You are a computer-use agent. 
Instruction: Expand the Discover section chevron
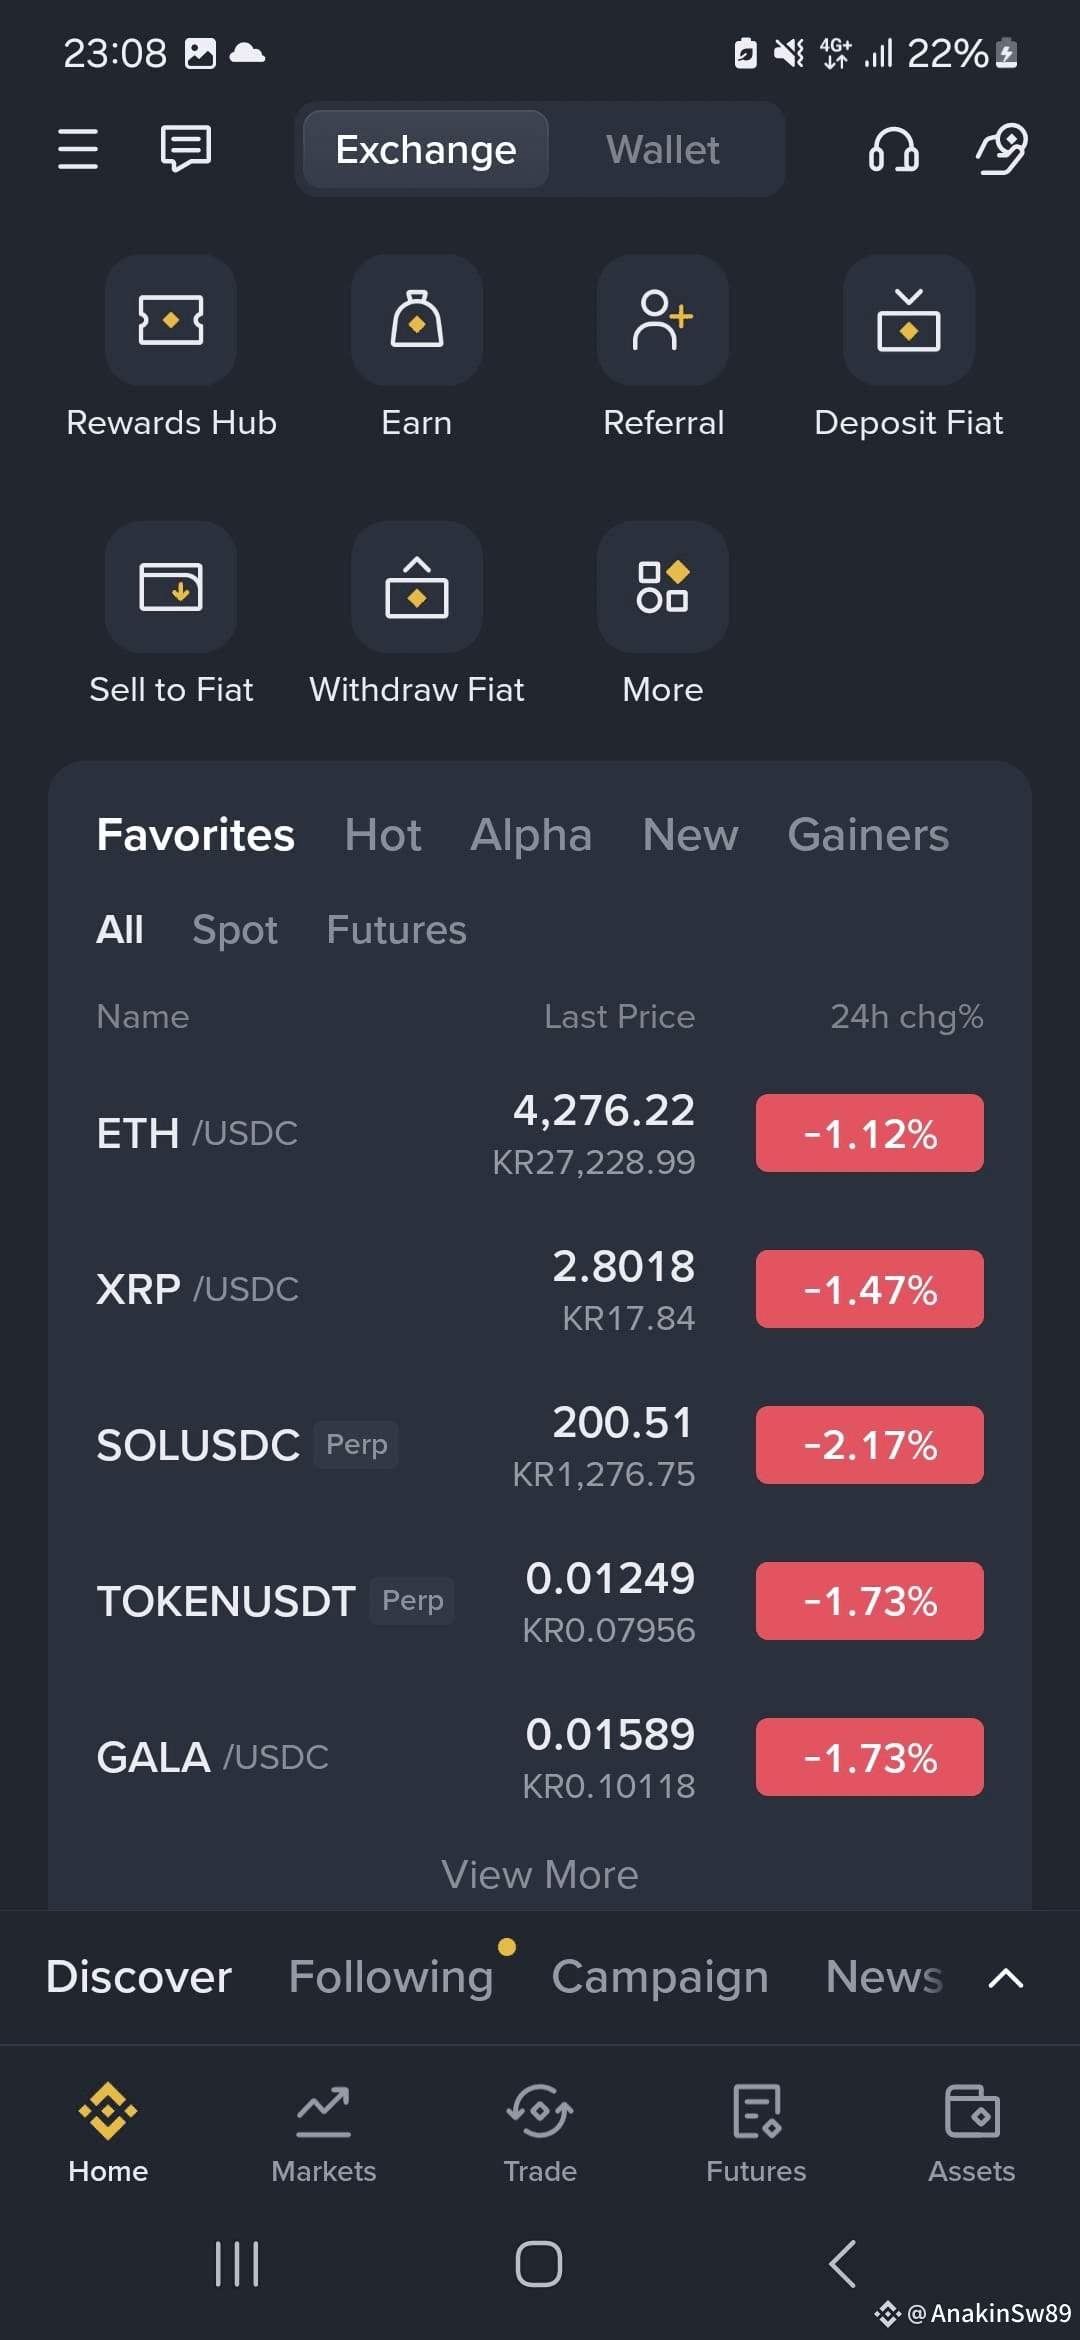[x=1005, y=1978]
